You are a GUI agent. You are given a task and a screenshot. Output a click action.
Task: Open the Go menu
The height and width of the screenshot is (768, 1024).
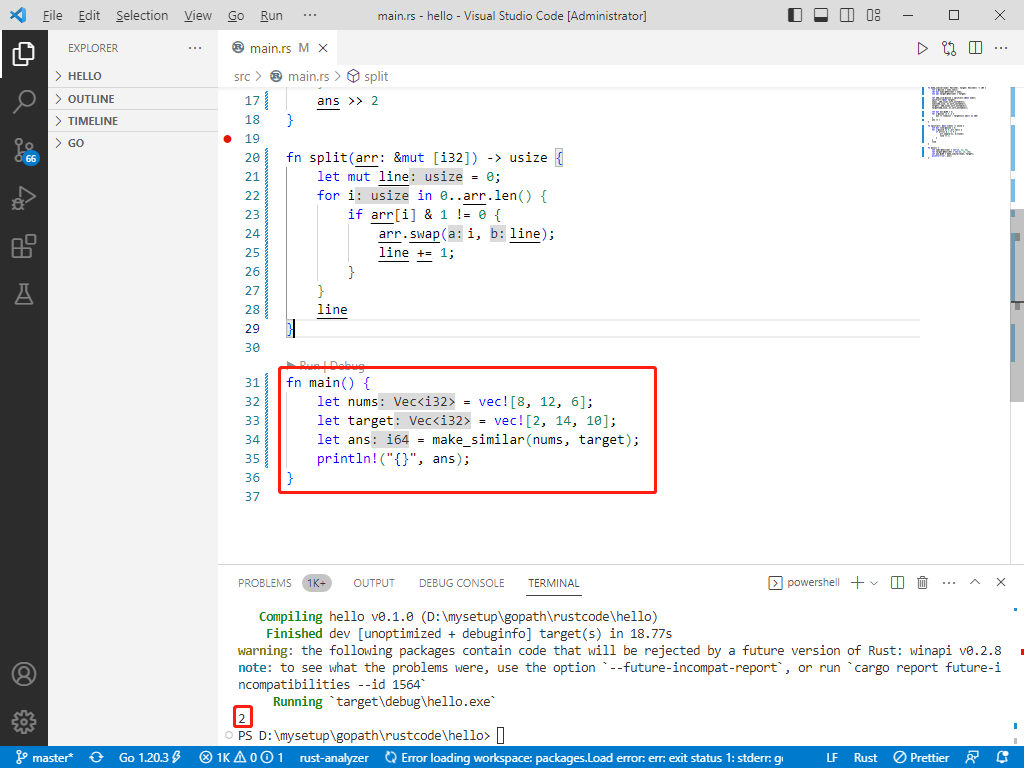[x=236, y=15]
